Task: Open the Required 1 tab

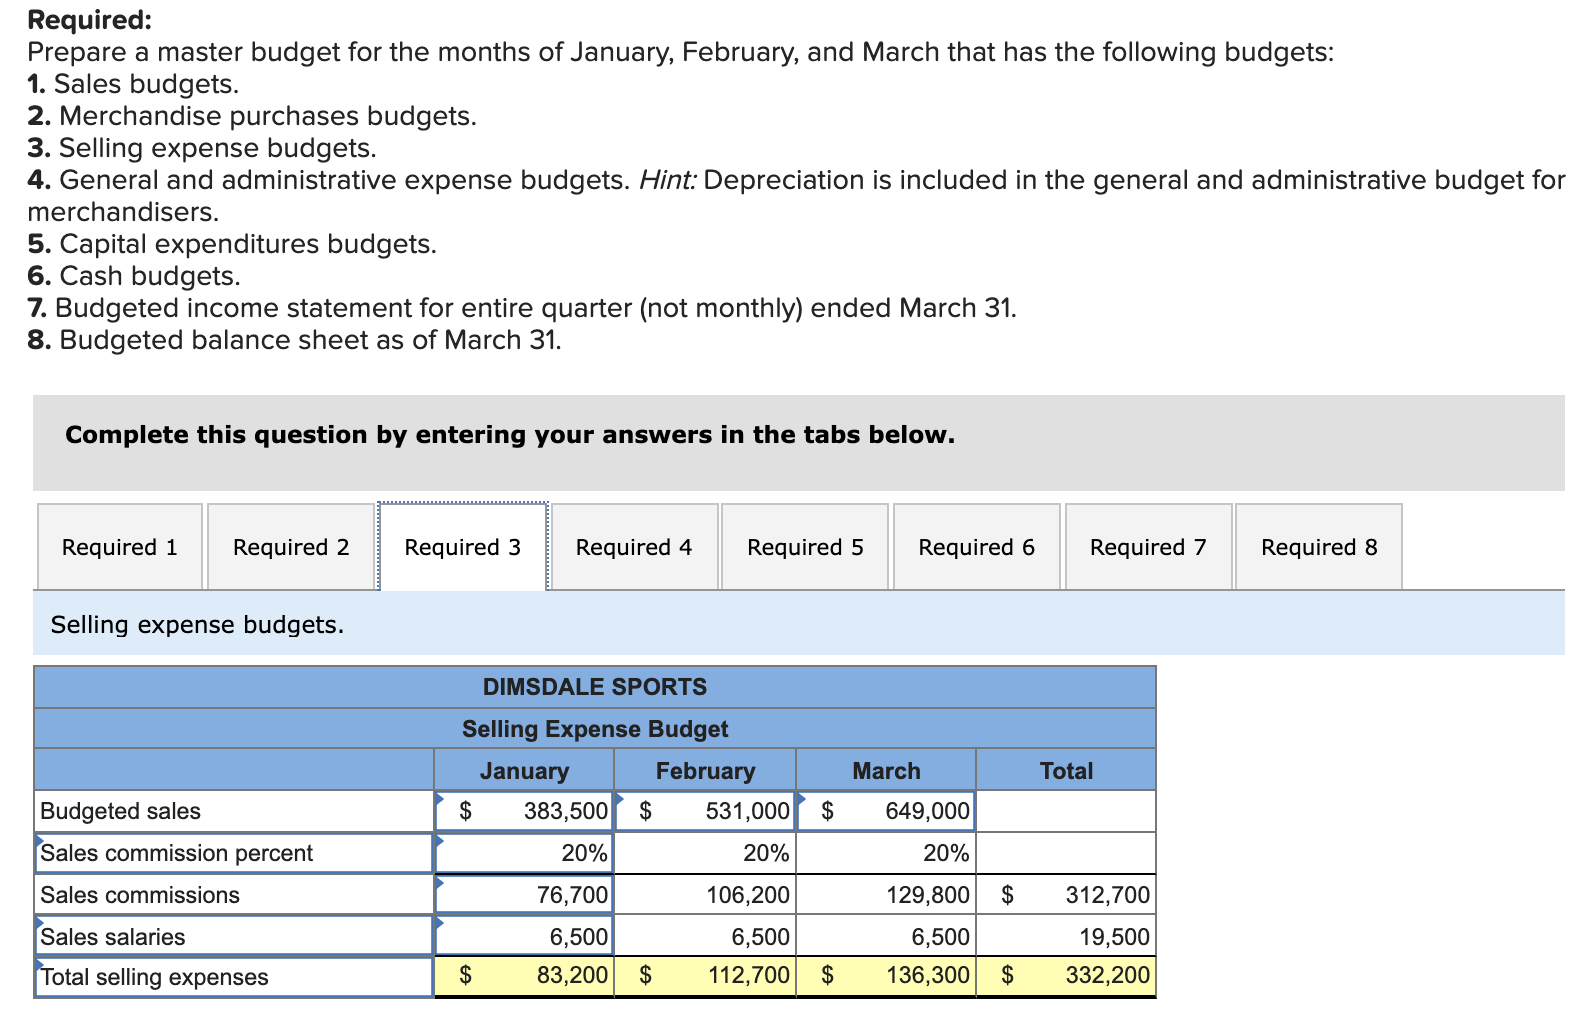Action: 120,547
